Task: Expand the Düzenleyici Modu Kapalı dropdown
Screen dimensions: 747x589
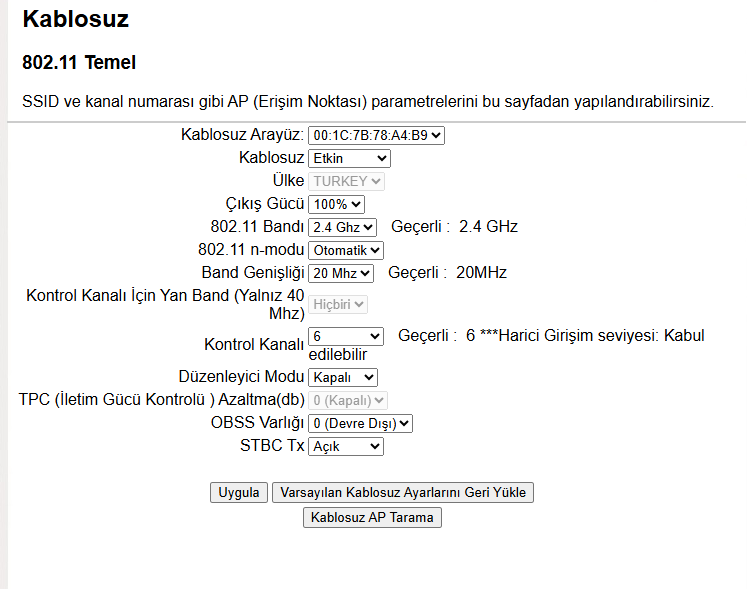Action: (x=342, y=377)
